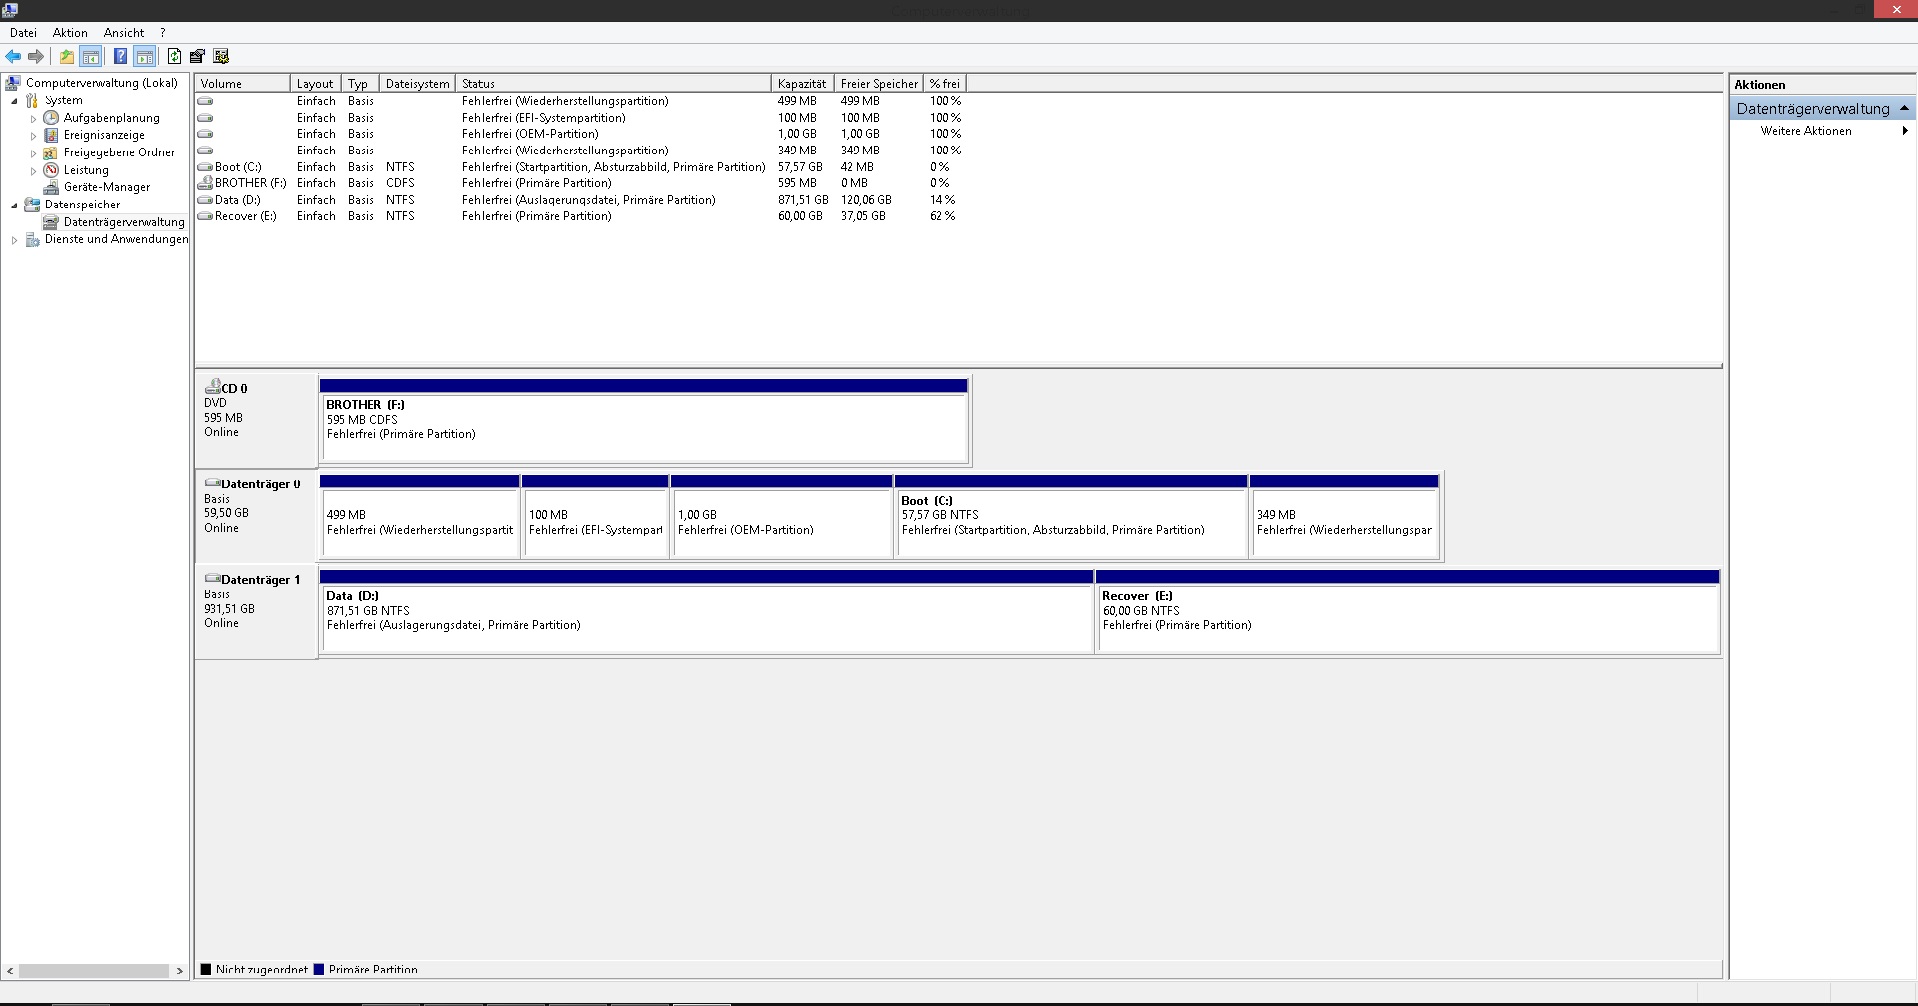Click the Back arrow toolbar icon
The width and height of the screenshot is (1918, 1006).
(13, 56)
